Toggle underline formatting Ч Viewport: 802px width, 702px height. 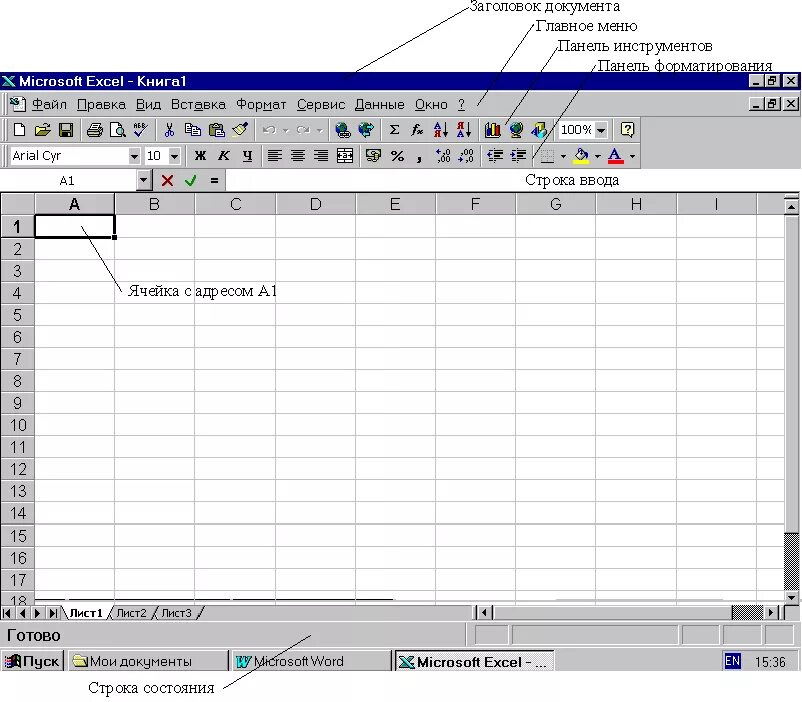click(x=247, y=156)
